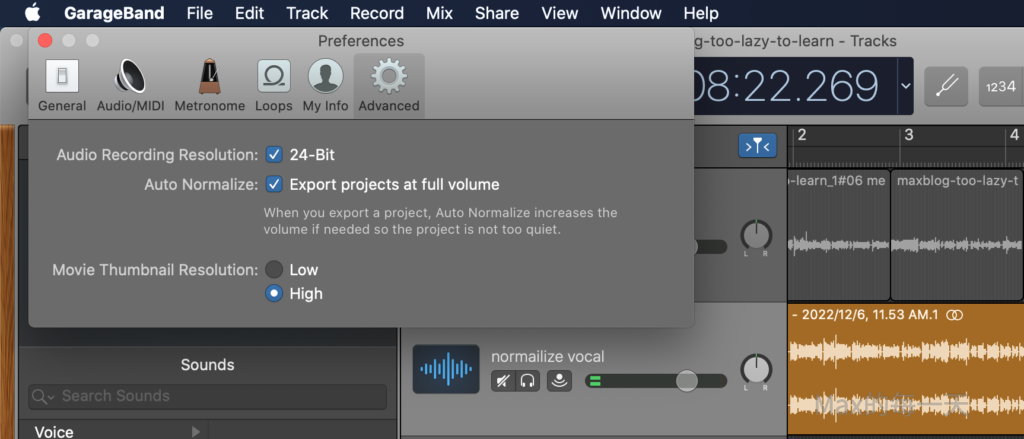Click the tuner fork icon

pos(946,86)
